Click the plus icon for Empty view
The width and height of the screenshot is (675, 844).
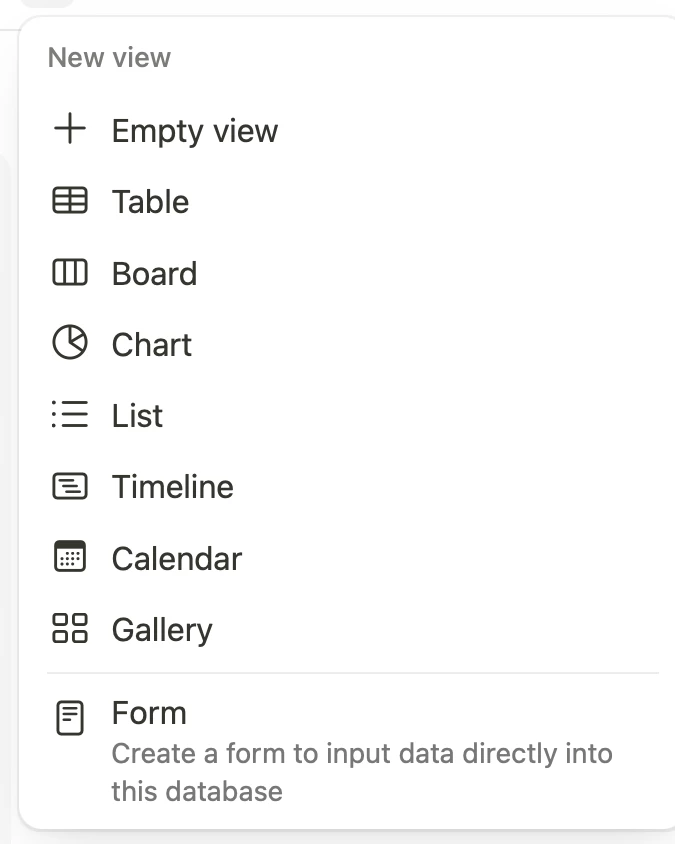[70, 129]
